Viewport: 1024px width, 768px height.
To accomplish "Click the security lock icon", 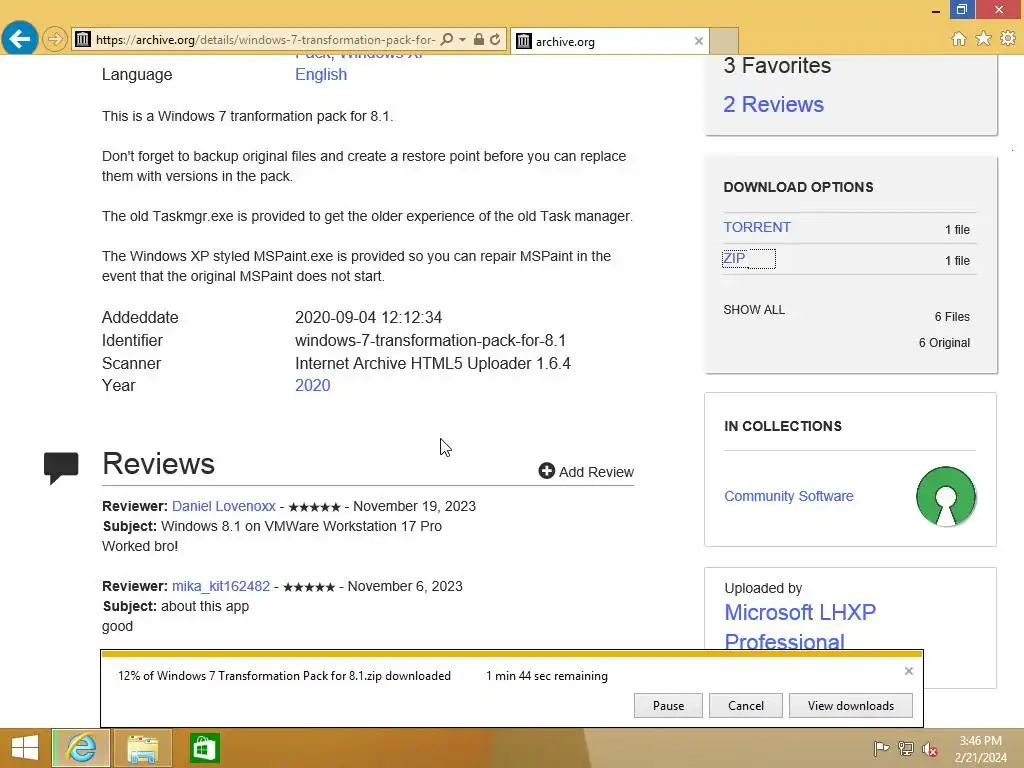I will coord(479,40).
